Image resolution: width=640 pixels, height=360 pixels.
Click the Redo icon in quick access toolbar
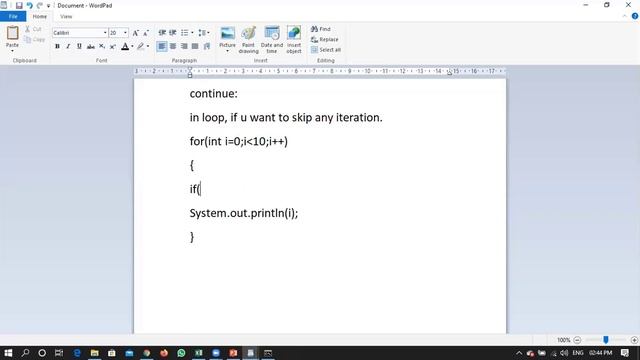(x=40, y=5)
